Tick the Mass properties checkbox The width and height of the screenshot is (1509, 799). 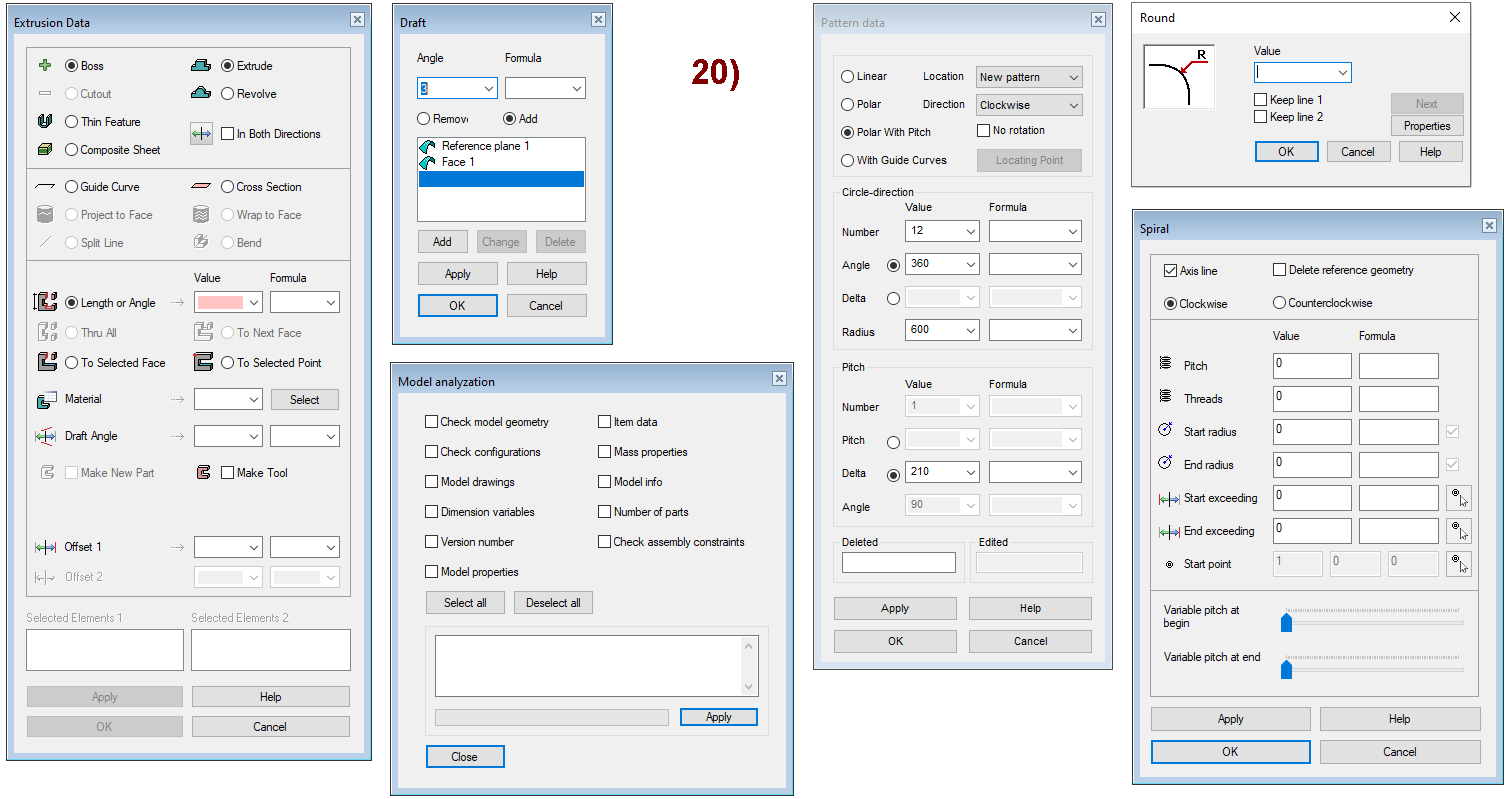point(605,452)
